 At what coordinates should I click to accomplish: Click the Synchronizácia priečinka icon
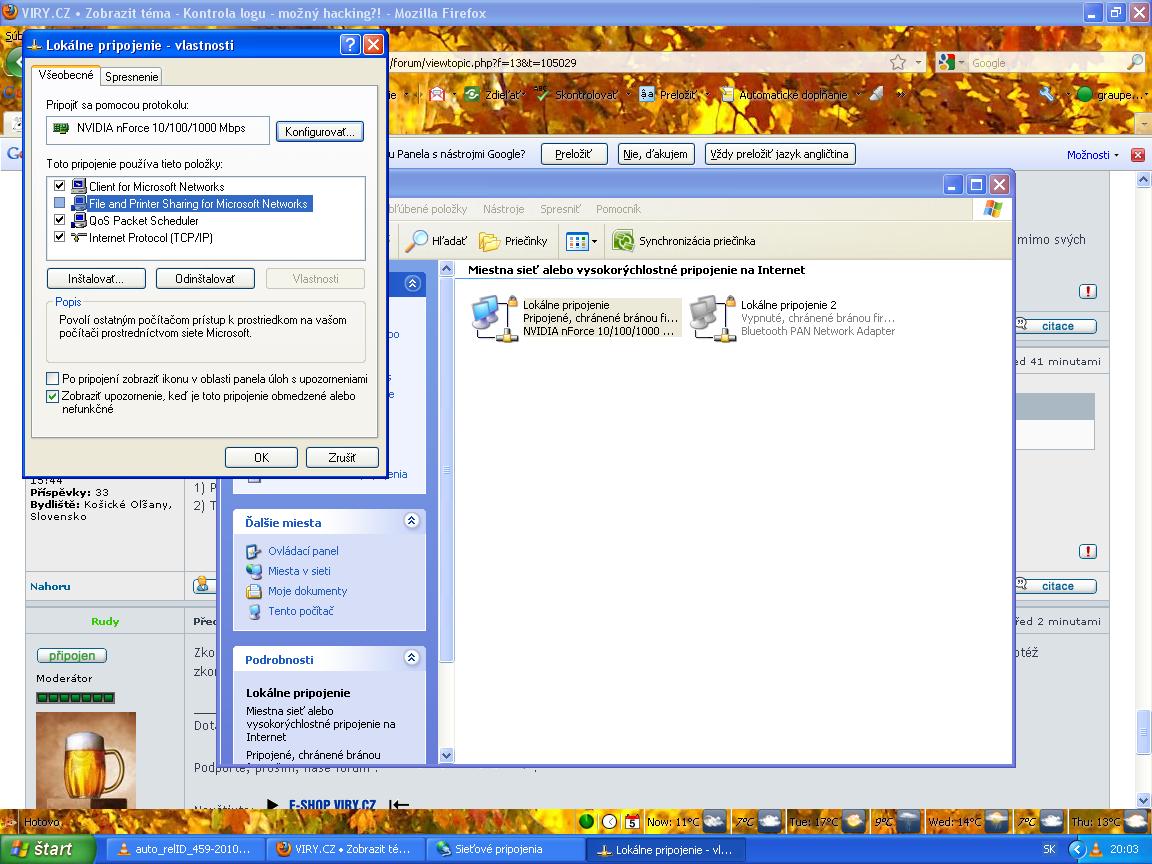623,241
